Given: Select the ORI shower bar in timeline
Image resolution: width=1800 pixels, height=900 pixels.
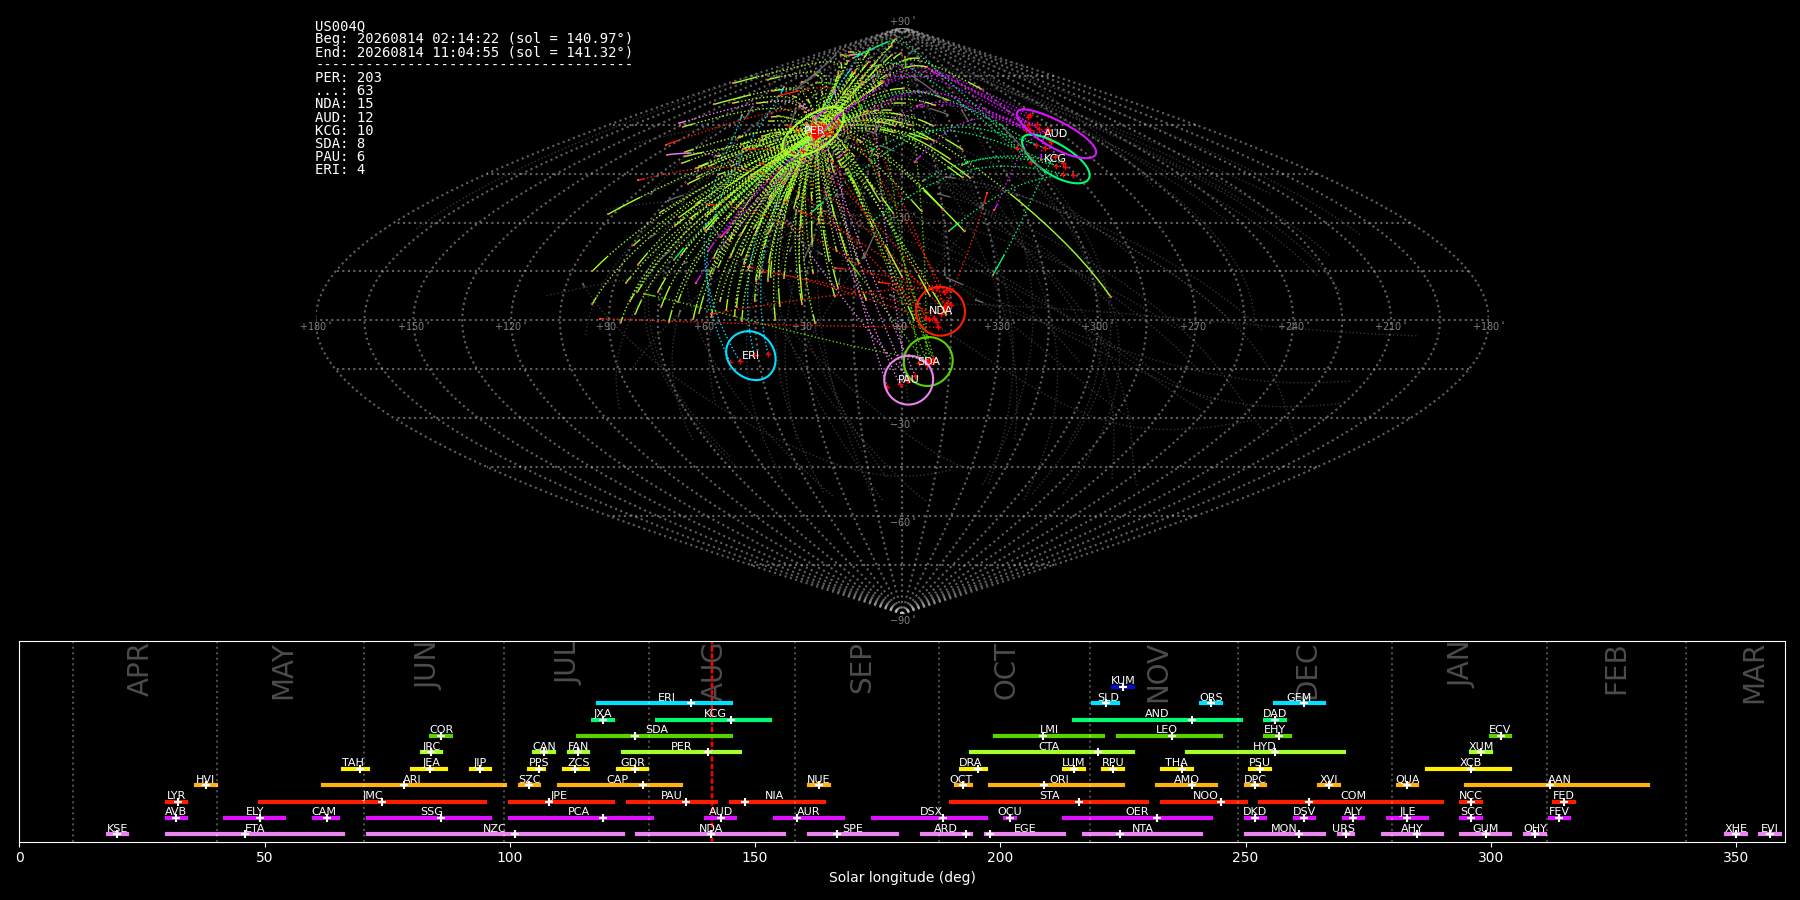Looking at the screenshot, I should click(x=1056, y=785).
